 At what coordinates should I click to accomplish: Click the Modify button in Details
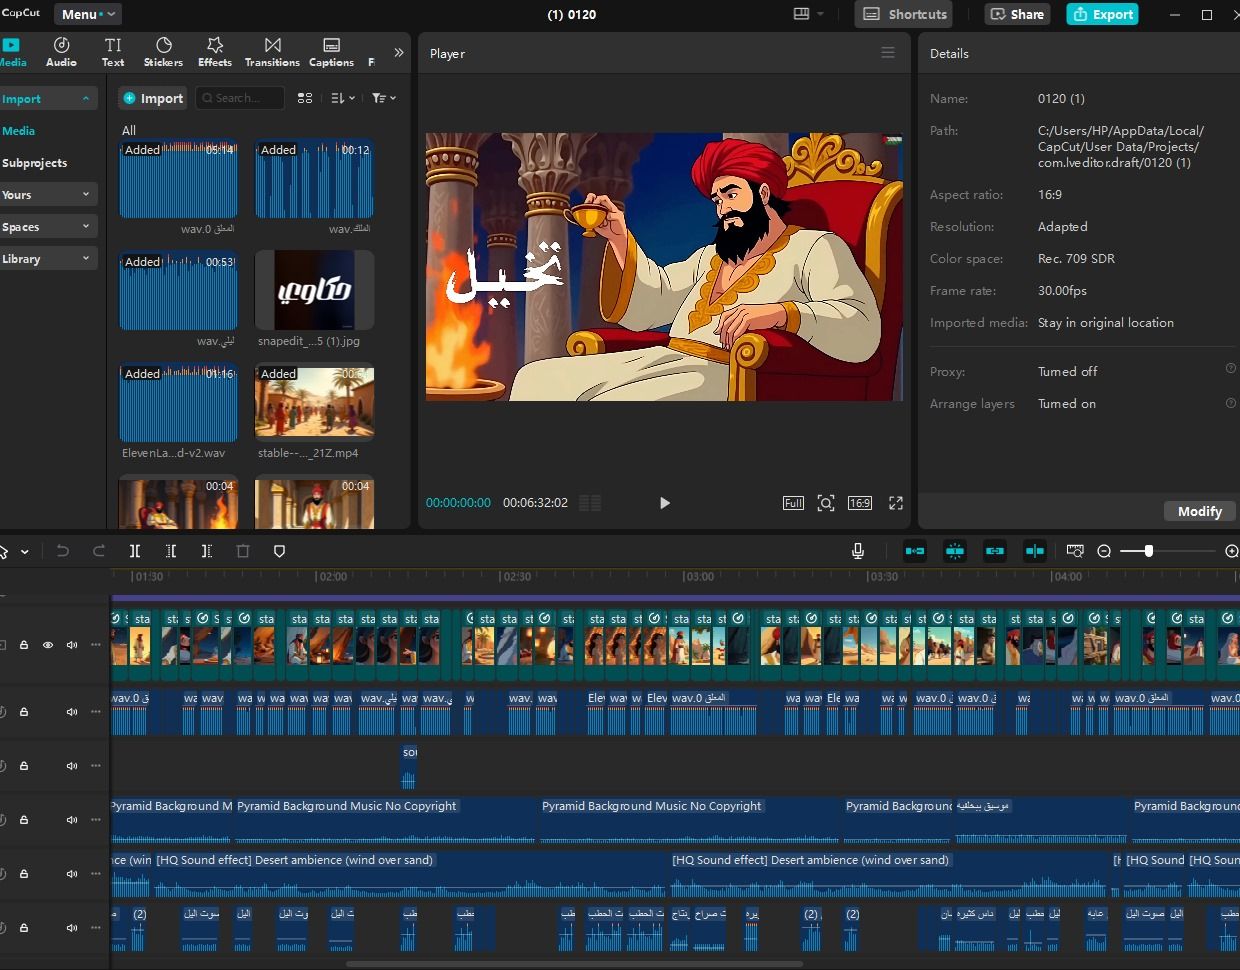point(1199,511)
